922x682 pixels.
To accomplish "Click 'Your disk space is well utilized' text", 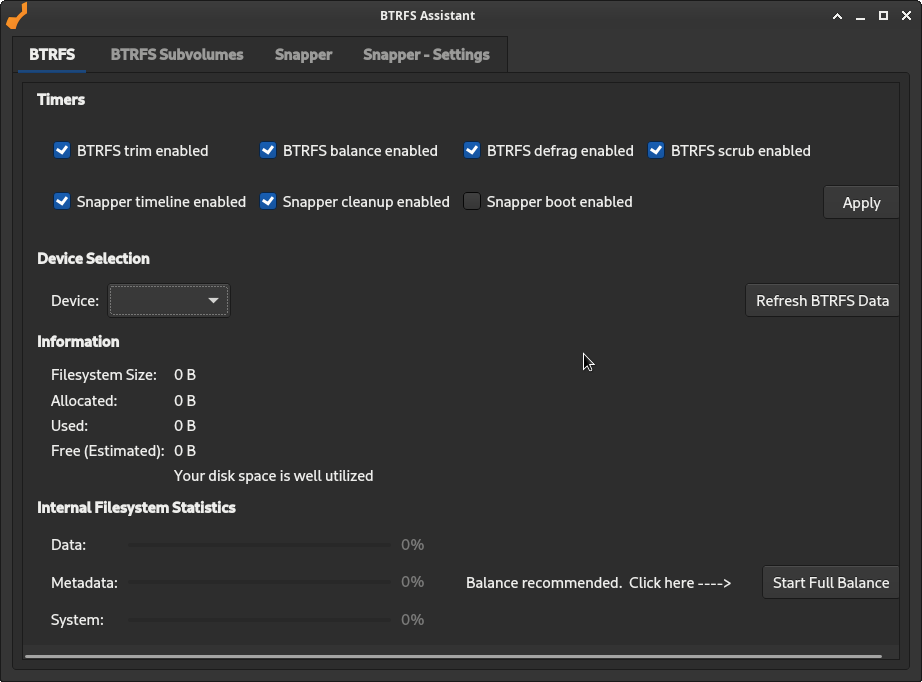I will pyautogui.click(x=273, y=476).
